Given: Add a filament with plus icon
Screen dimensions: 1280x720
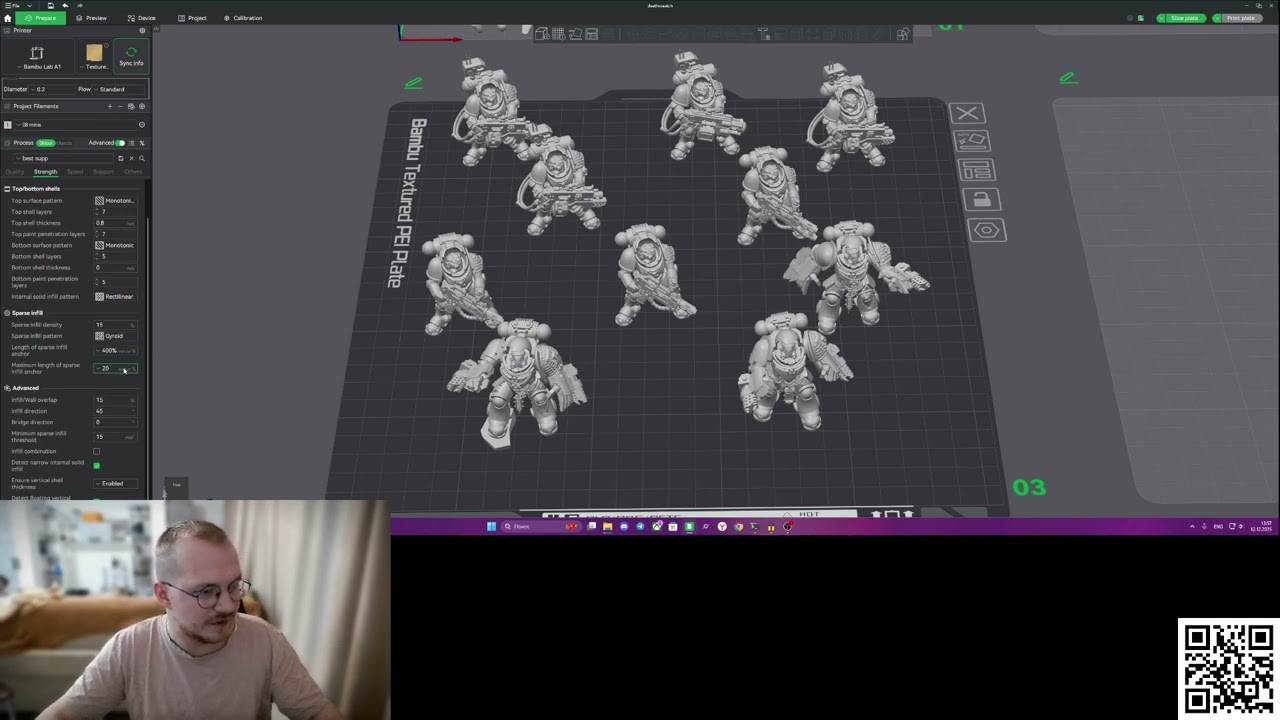Looking at the screenshot, I should coord(110,106).
